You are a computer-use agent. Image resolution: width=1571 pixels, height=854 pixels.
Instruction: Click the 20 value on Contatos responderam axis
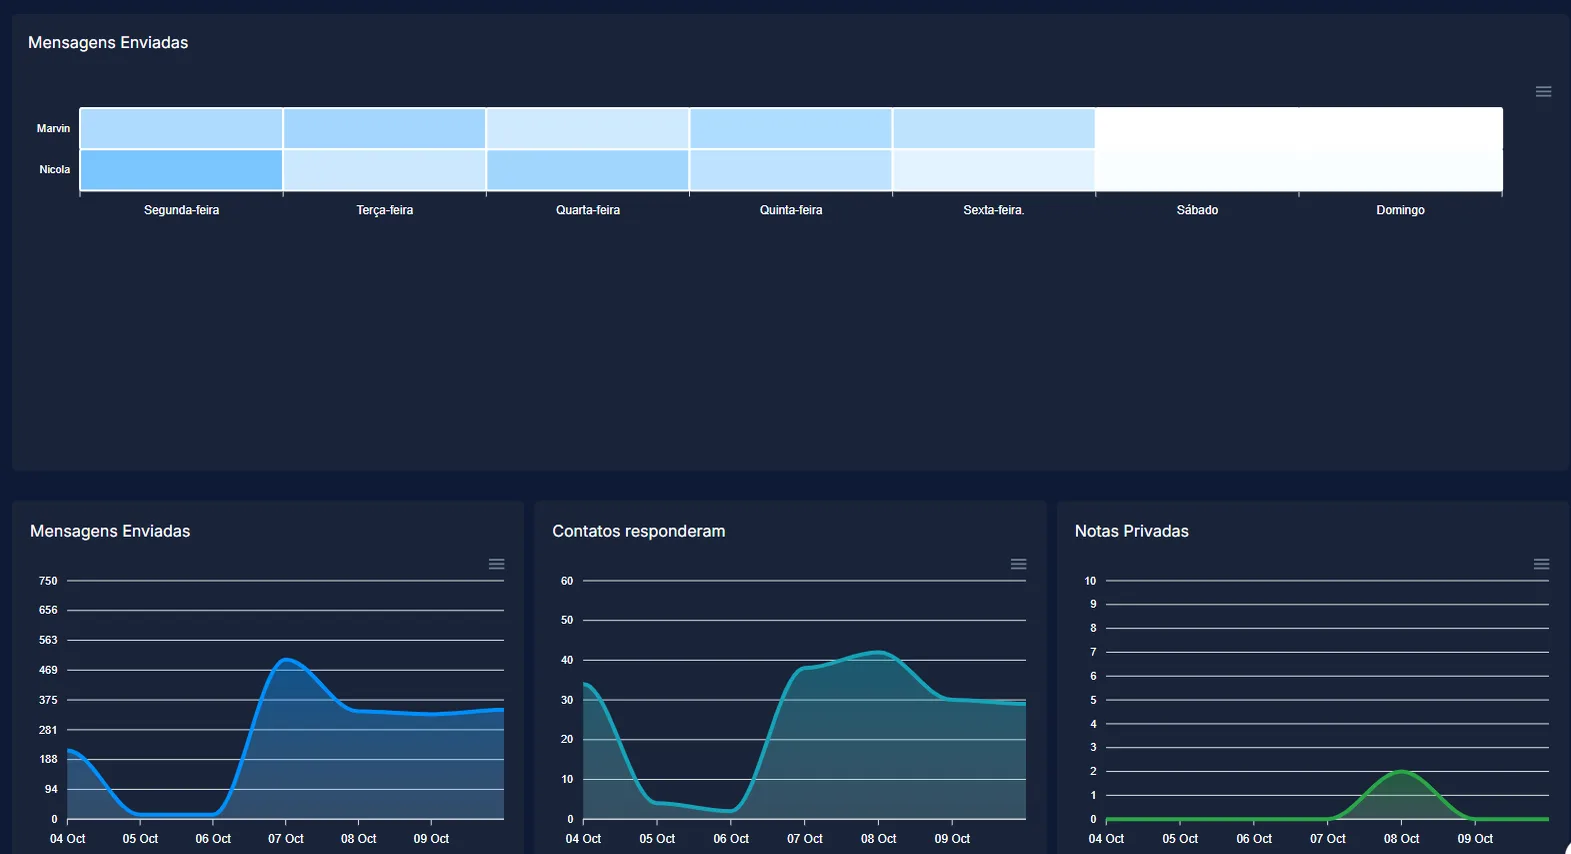[567, 739]
